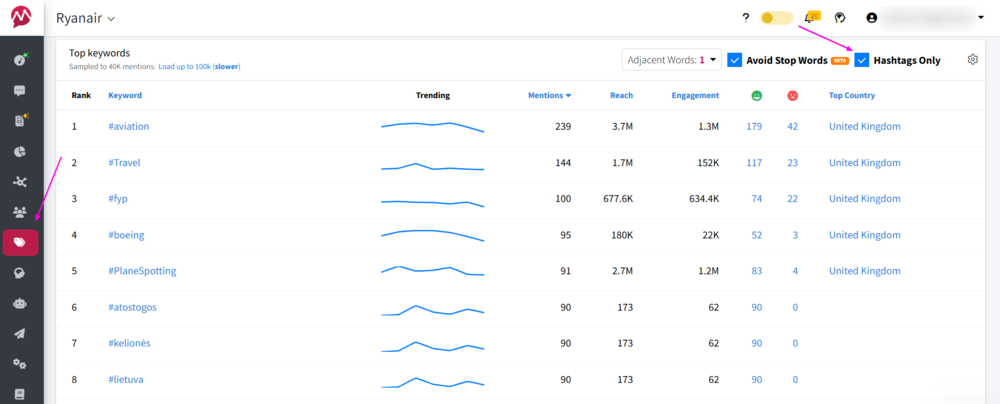Open the gears settings sidebar icon

pos(20,364)
